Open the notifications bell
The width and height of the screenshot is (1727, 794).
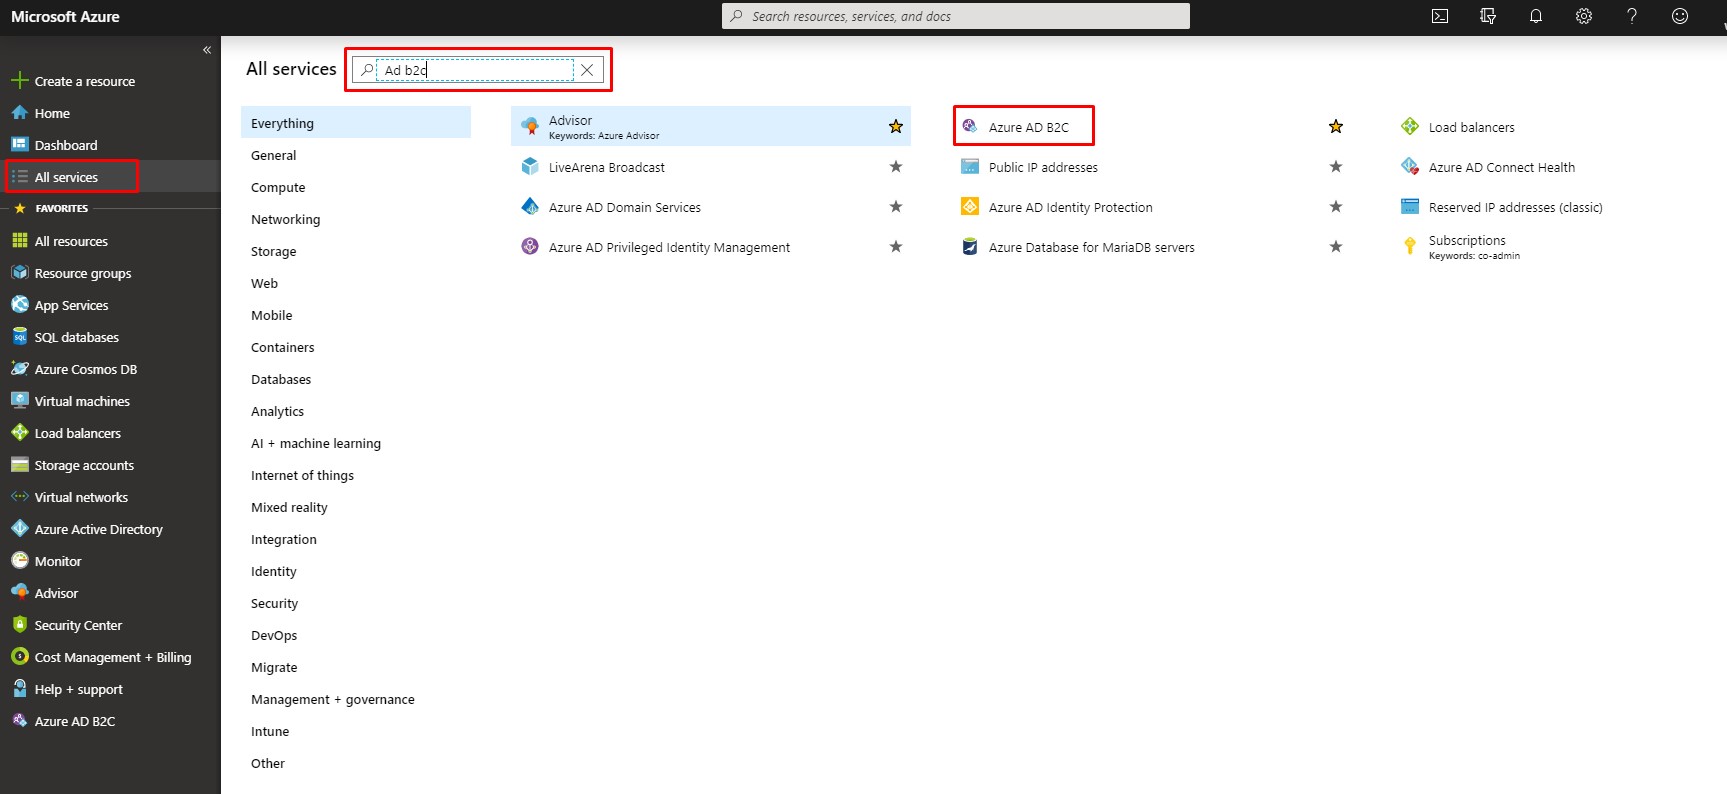coord(1536,16)
